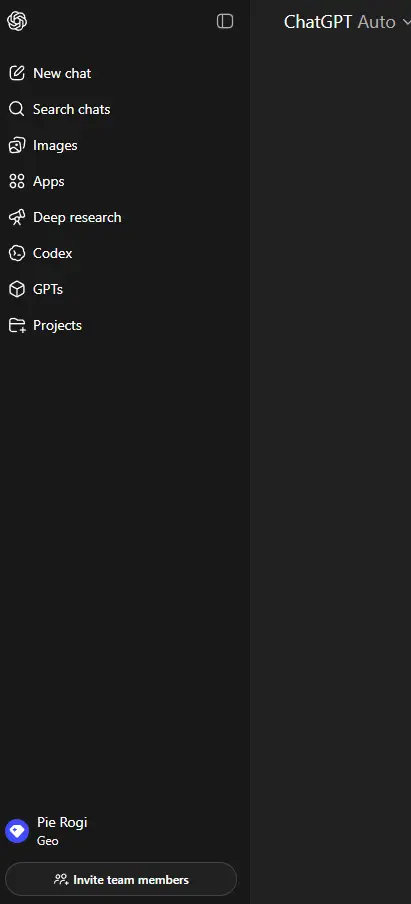Click the New chat pencil icon
The height and width of the screenshot is (904, 411).
(17, 73)
